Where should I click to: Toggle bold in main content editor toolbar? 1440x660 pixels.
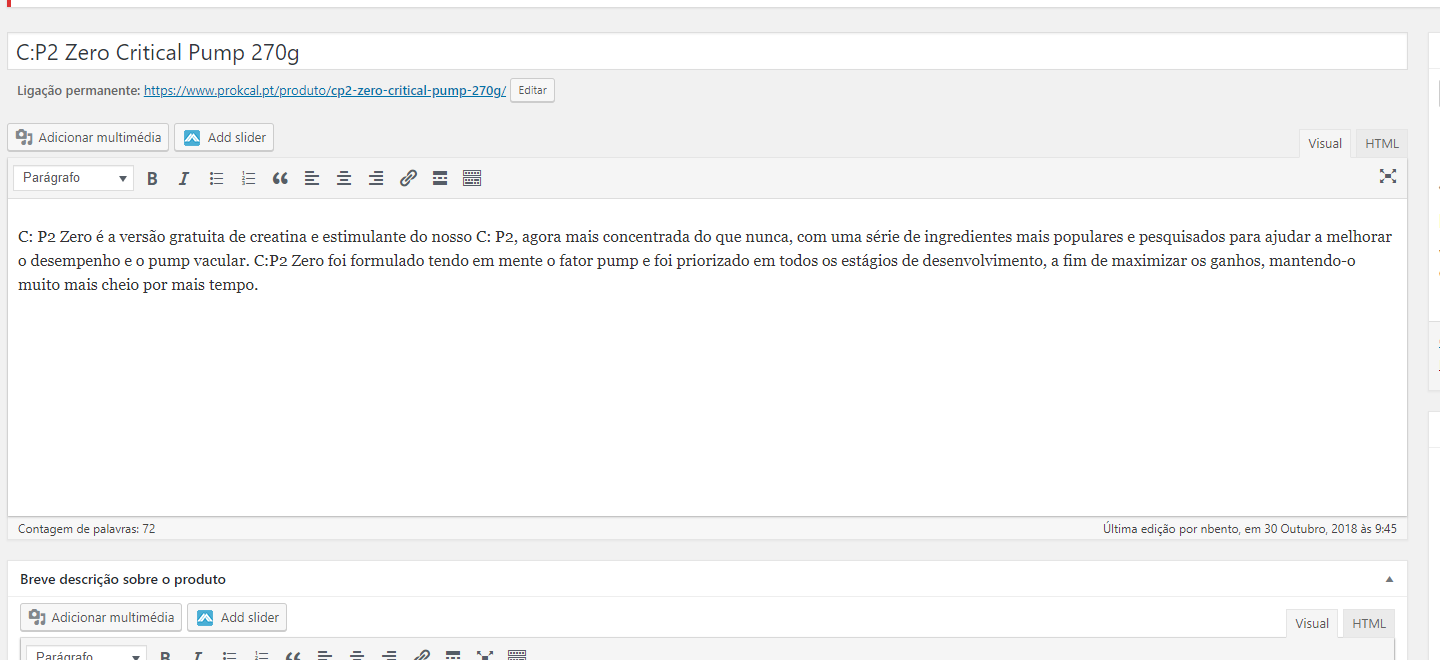(x=152, y=178)
